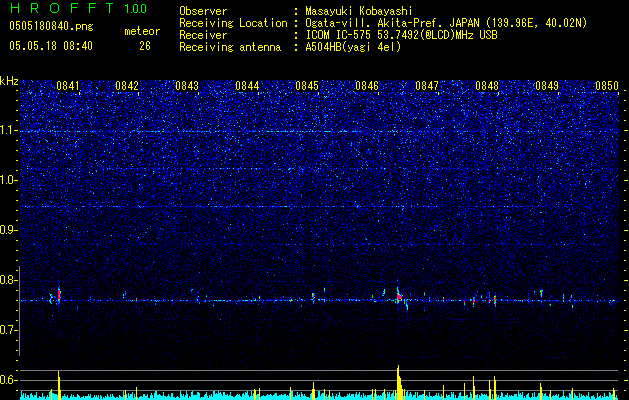Click the A504HB(yagi 4el) antenna text
The height and width of the screenshot is (400, 629).
[353, 47]
